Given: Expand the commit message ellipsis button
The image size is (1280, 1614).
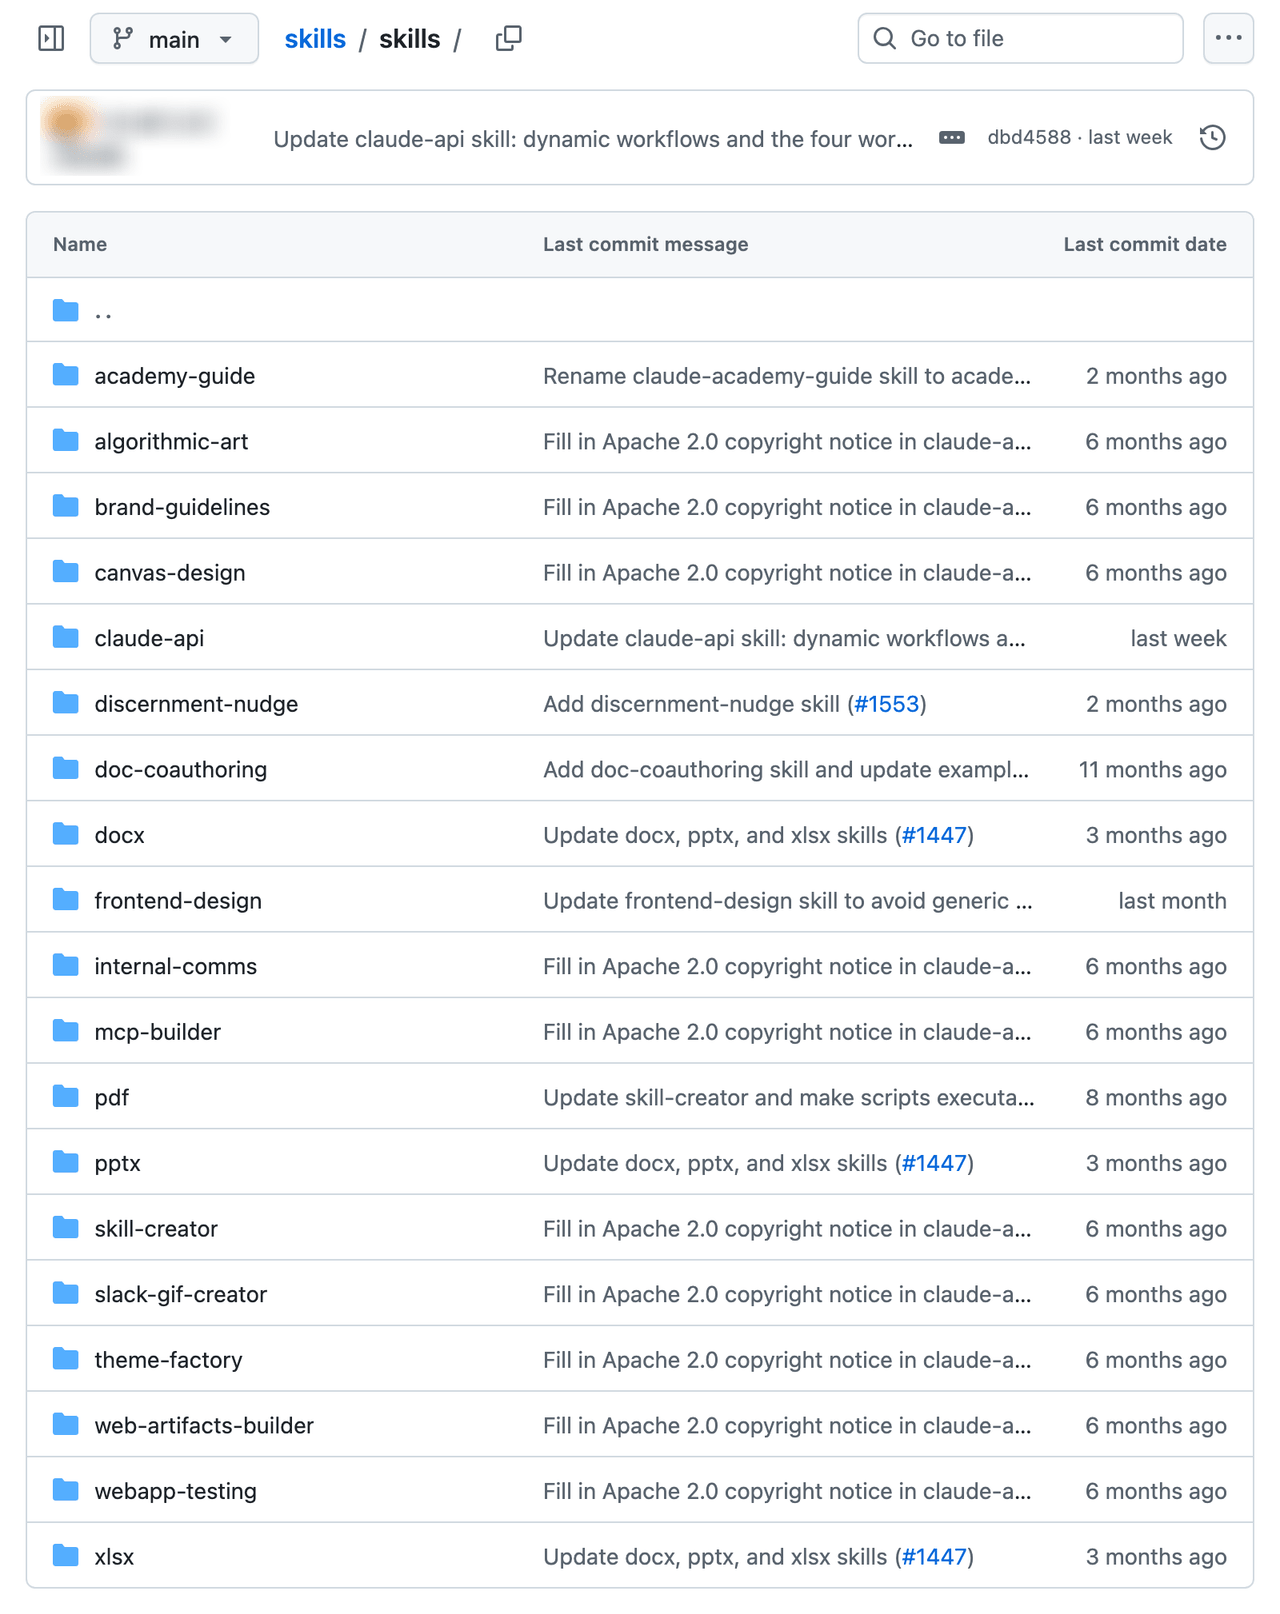Looking at the screenshot, I should point(952,138).
